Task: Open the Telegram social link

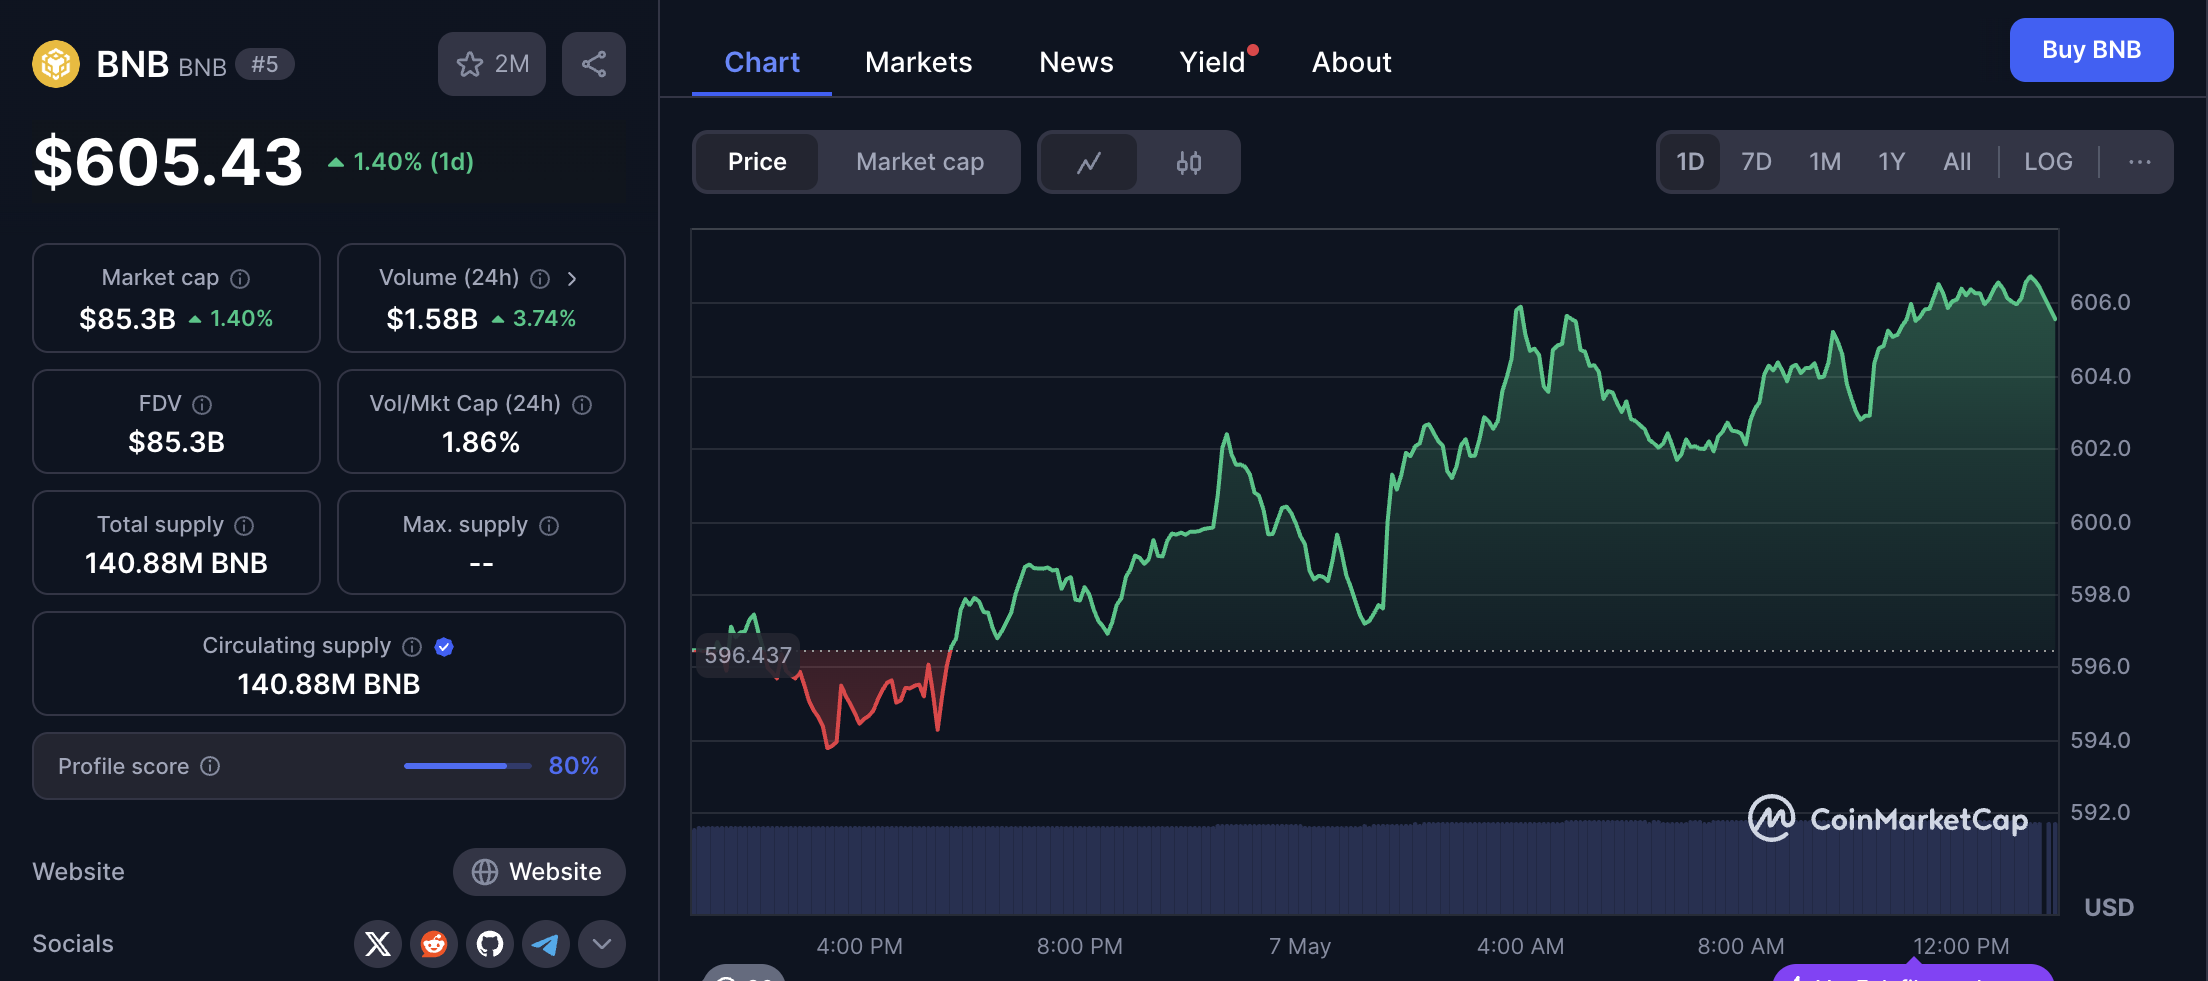Action: point(546,944)
